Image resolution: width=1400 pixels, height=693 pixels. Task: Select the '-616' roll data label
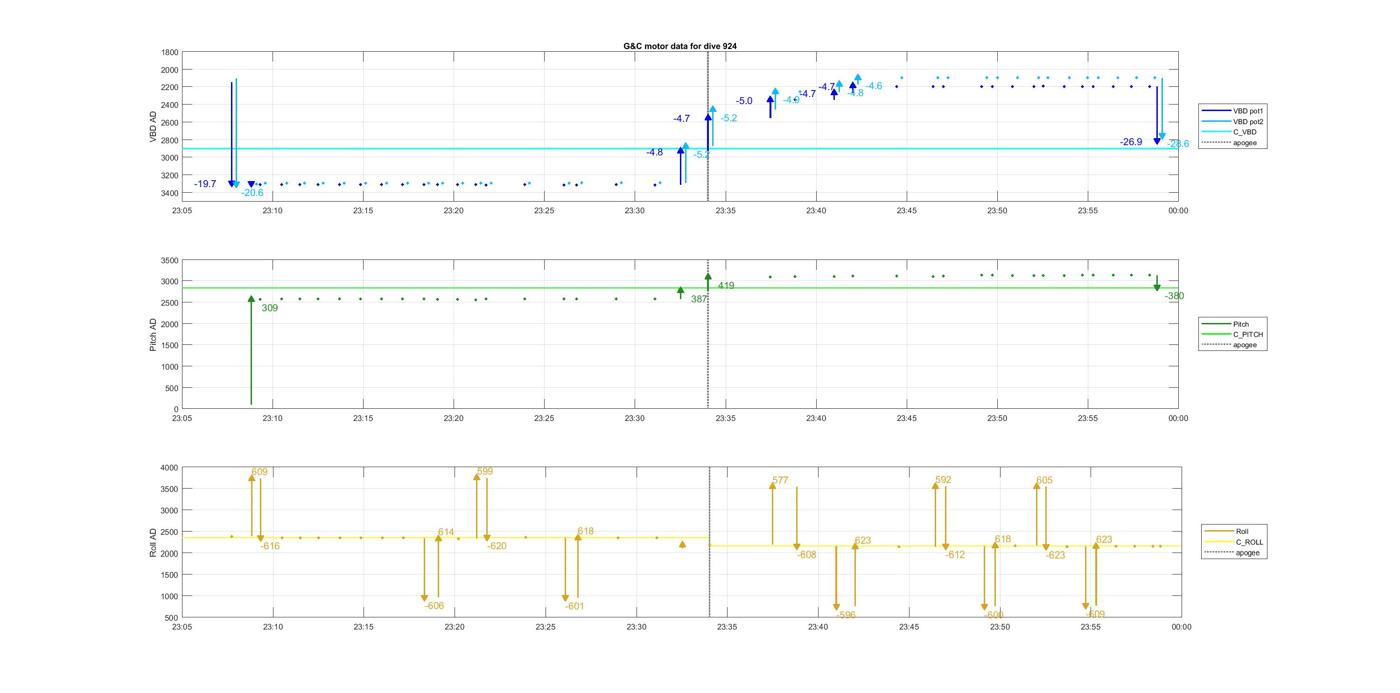pyautogui.click(x=270, y=546)
